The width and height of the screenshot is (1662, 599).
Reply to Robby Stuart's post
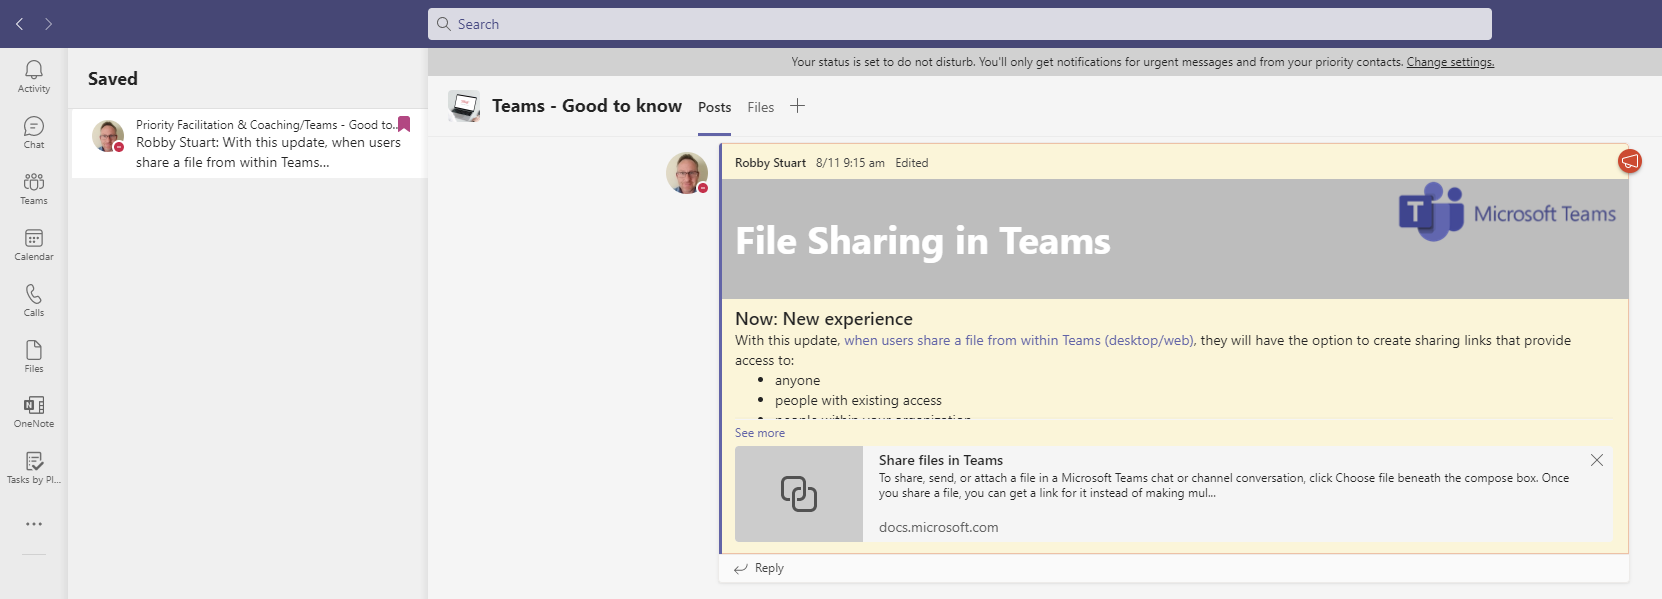click(759, 568)
